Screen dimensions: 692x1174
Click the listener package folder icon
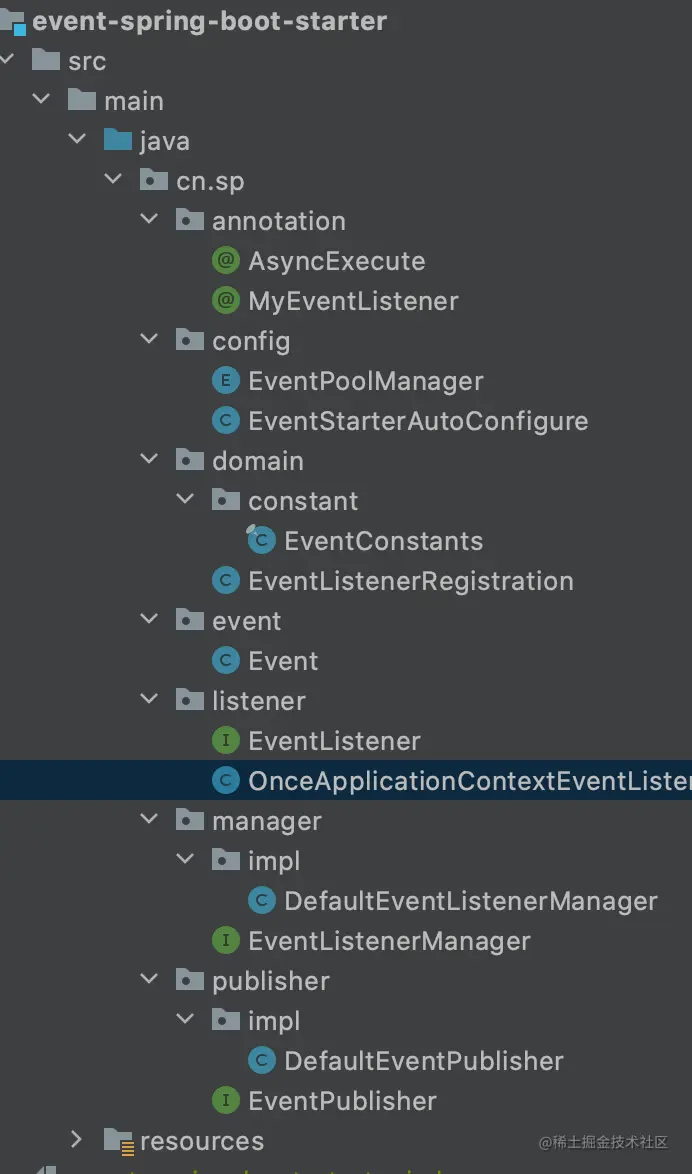click(x=189, y=701)
